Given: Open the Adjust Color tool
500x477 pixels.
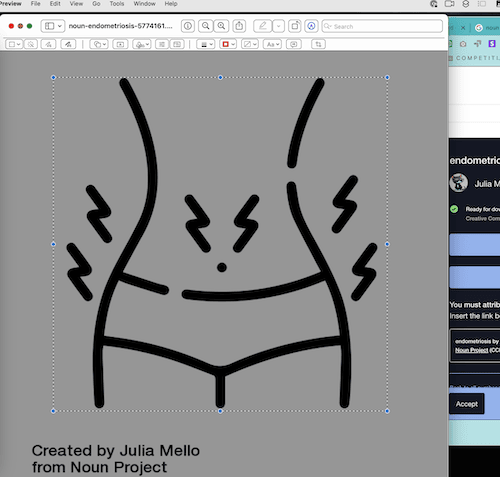Looking at the screenshot, I should click(x=162, y=44).
